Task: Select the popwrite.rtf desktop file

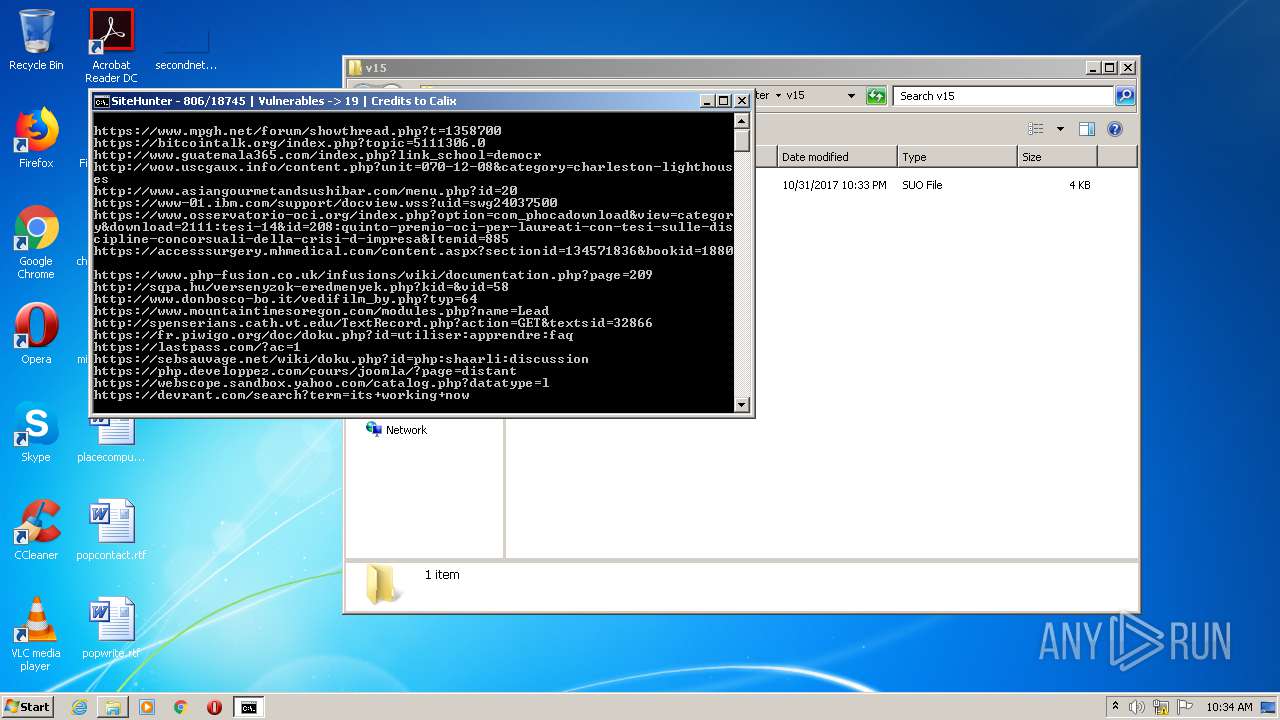Action: (111, 628)
